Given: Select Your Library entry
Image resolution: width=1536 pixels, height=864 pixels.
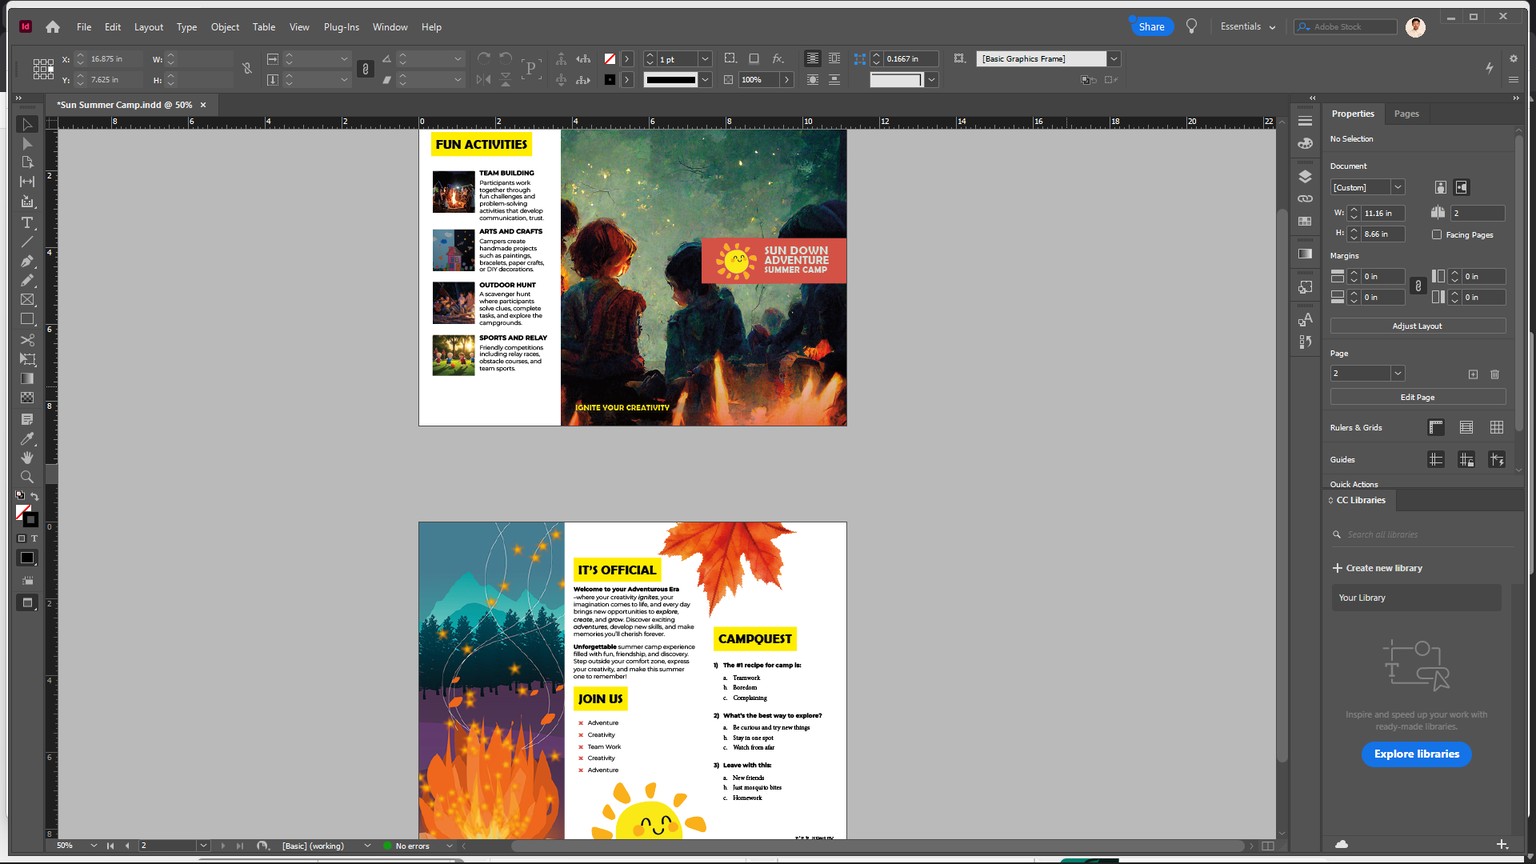Looking at the screenshot, I should pos(1416,598).
